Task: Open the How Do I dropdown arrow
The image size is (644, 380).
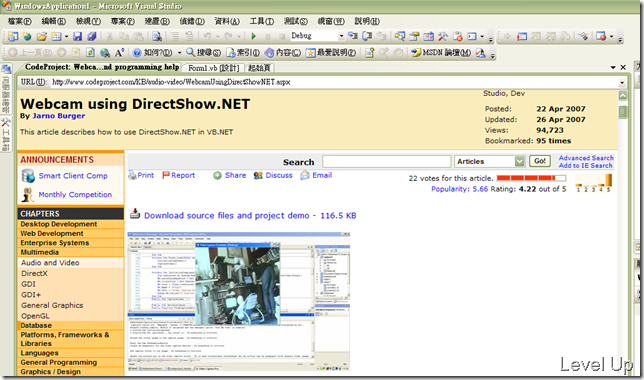Action: click(x=179, y=53)
